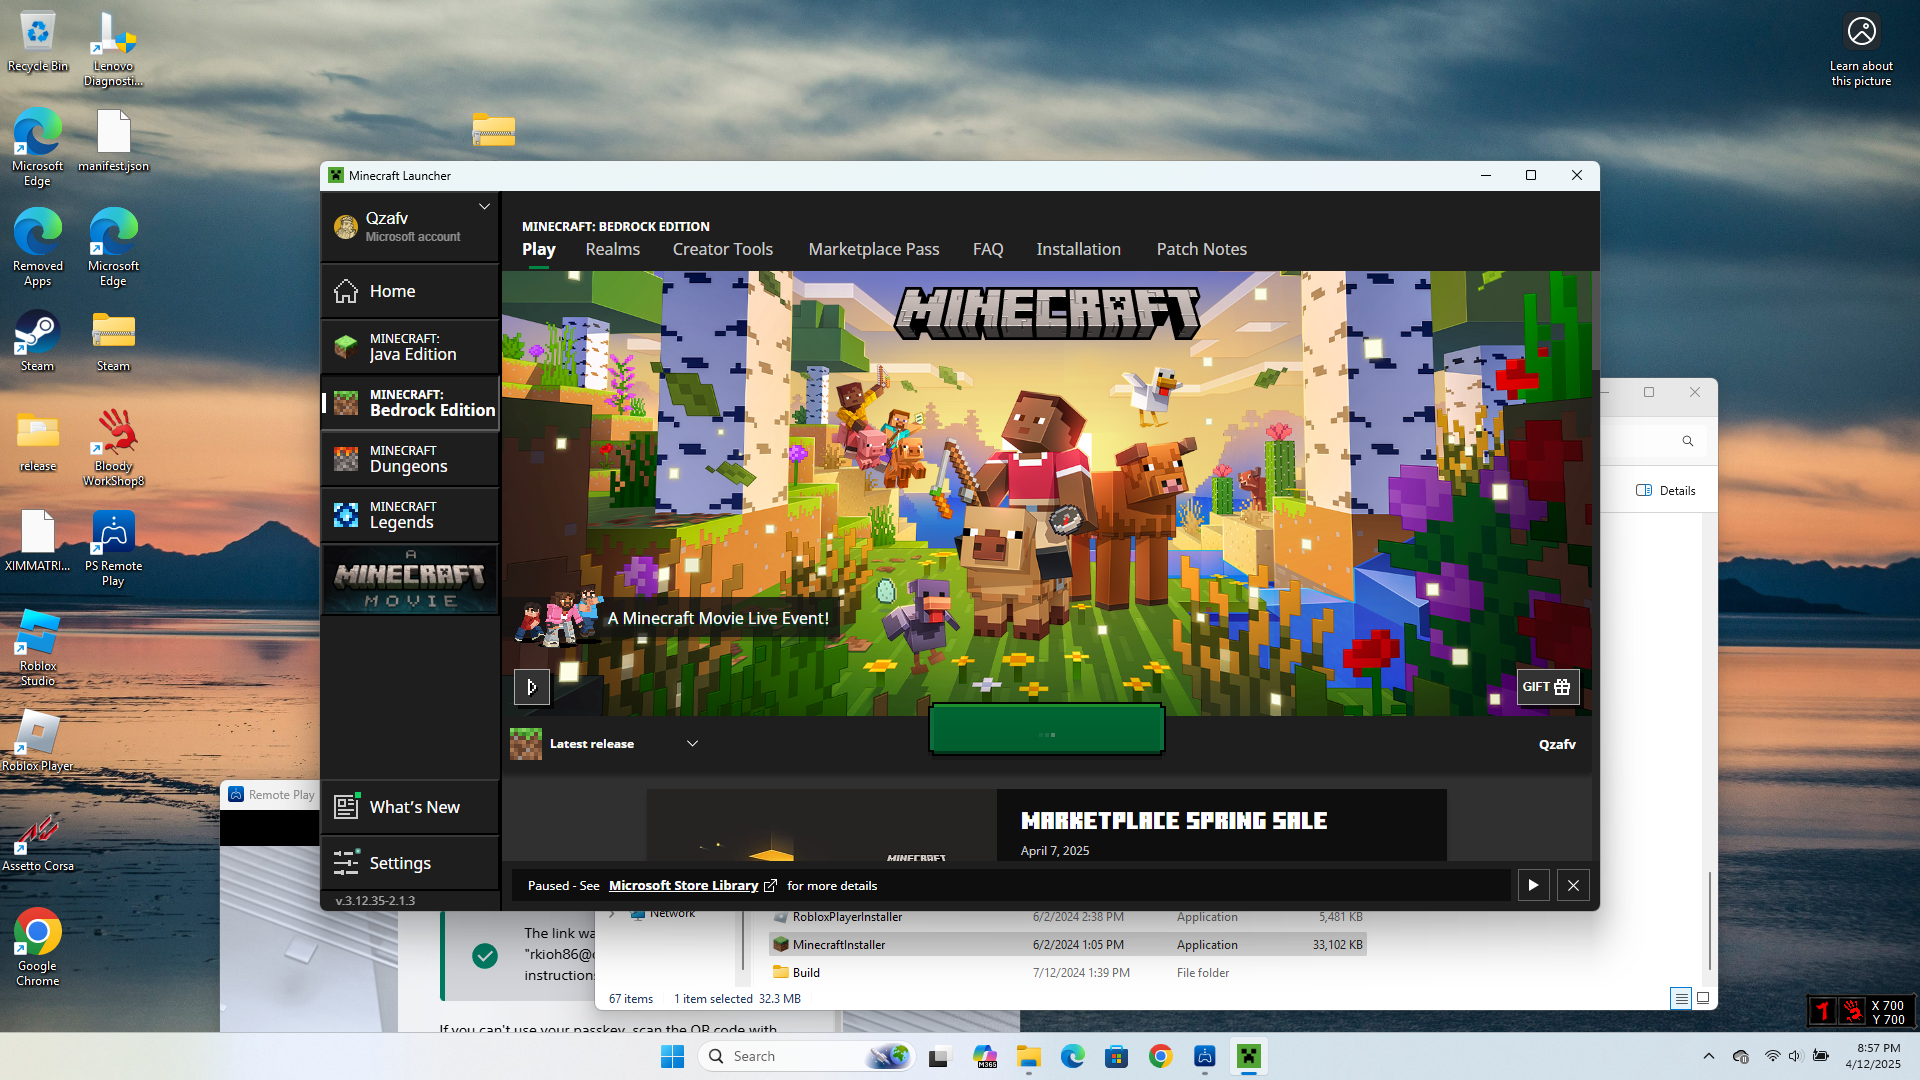Image resolution: width=1920 pixels, height=1080 pixels.
Task: Select the Steam app desktop shortcut
Action: click(38, 342)
